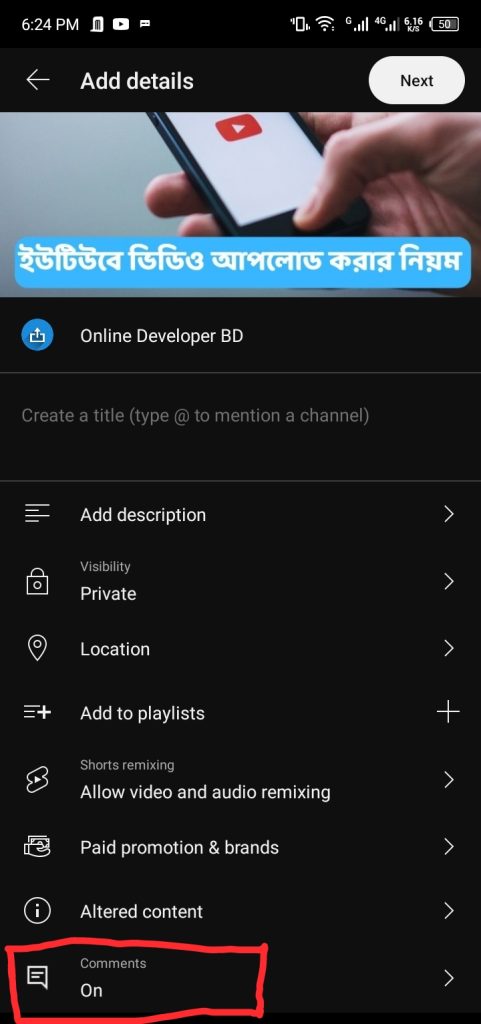
Task: Tap the visibility lock icon
Action: pyautogui.click(x=37, y=581)
